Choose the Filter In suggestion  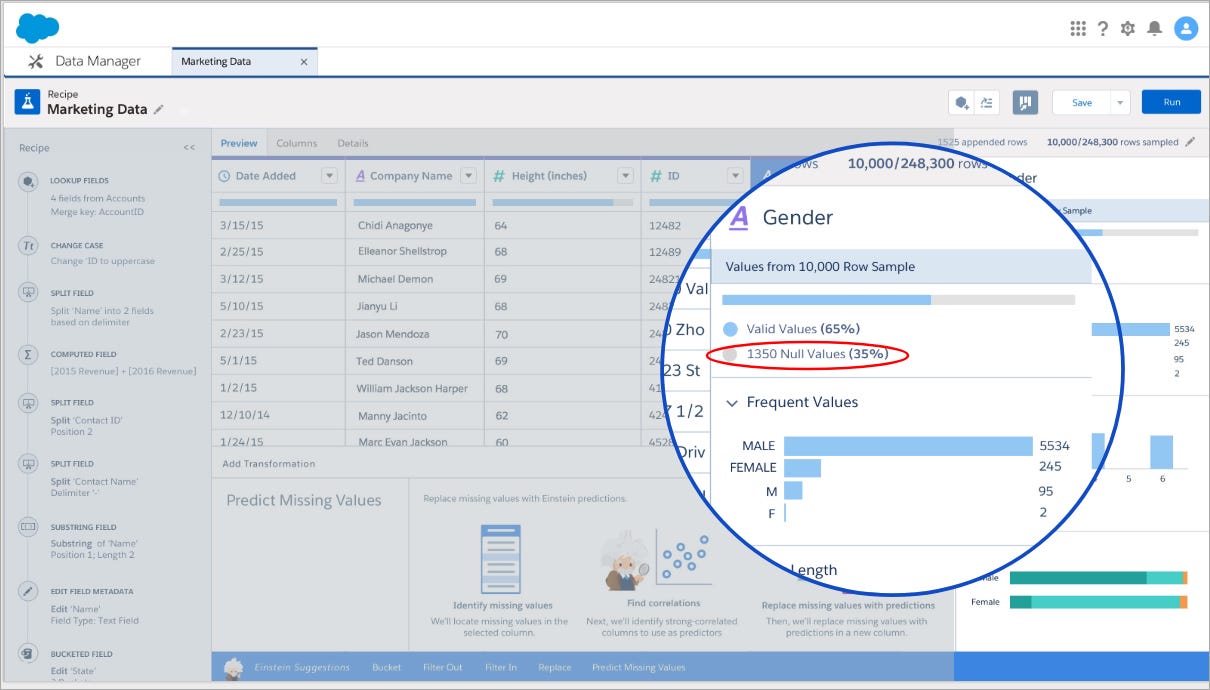(x=501, y=668)
